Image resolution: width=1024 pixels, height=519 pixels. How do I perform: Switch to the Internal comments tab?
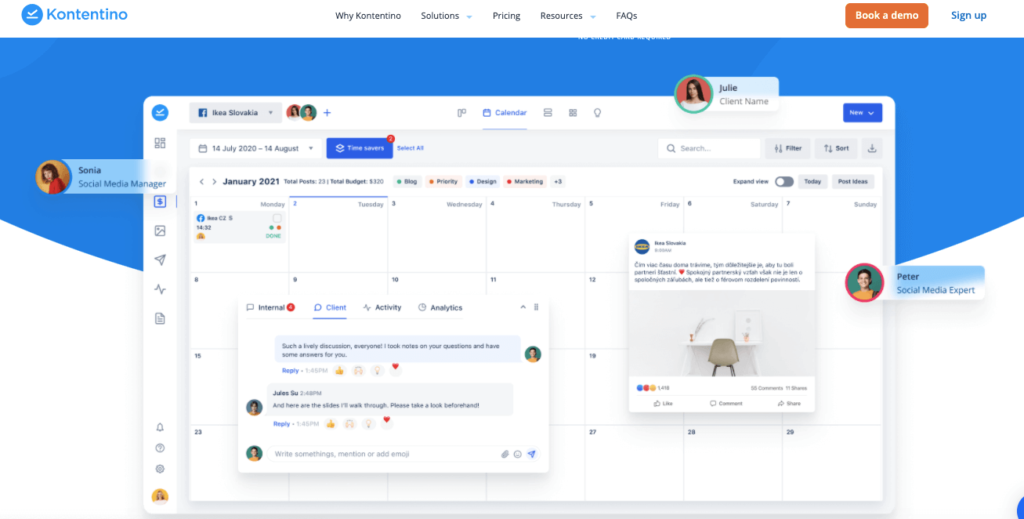[x=270, y=307]
